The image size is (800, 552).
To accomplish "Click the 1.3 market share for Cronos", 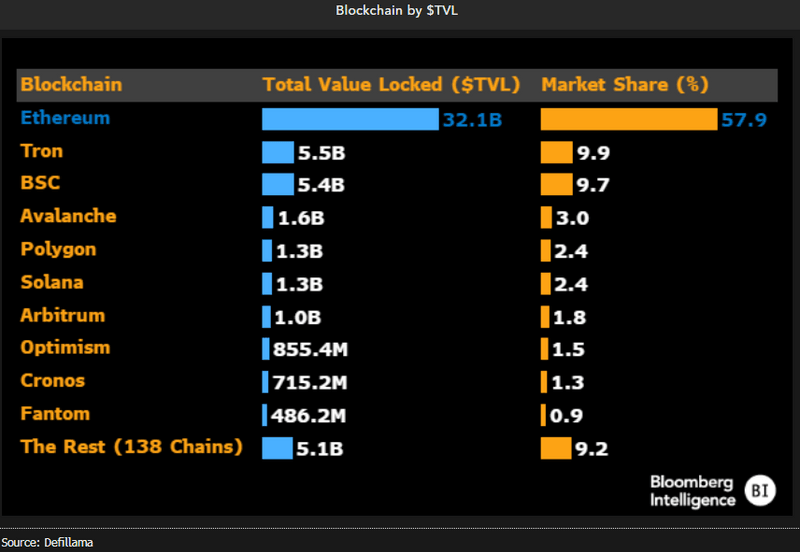I will point(568,383).
